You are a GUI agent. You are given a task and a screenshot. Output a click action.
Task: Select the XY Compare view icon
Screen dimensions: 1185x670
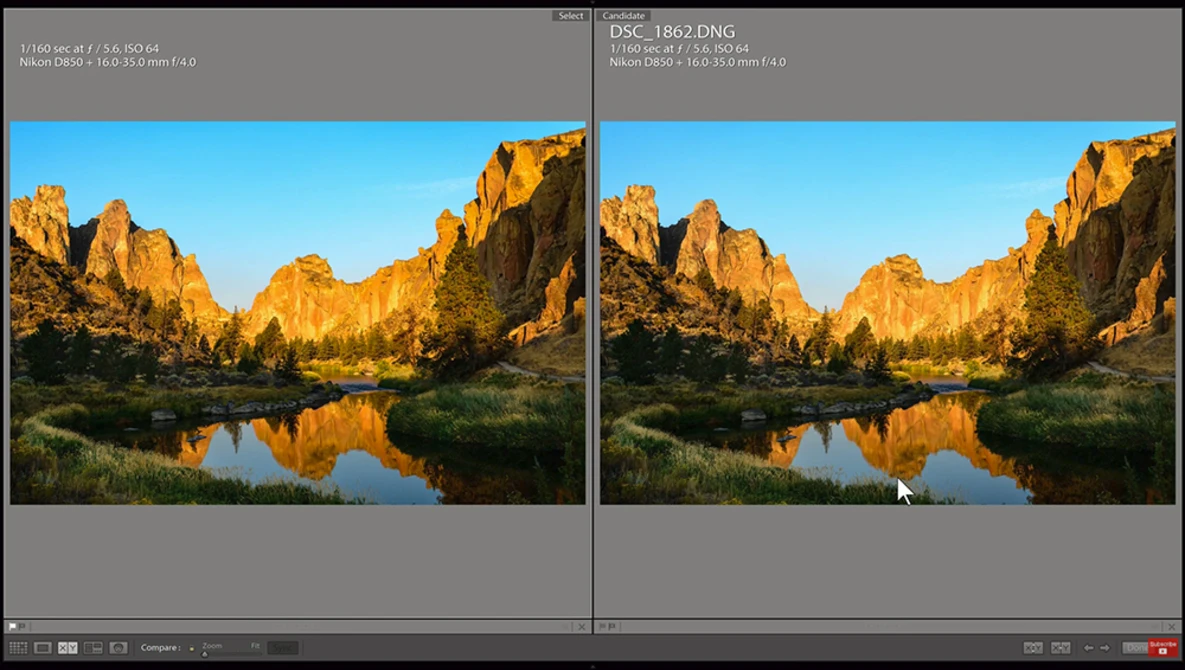68,648
